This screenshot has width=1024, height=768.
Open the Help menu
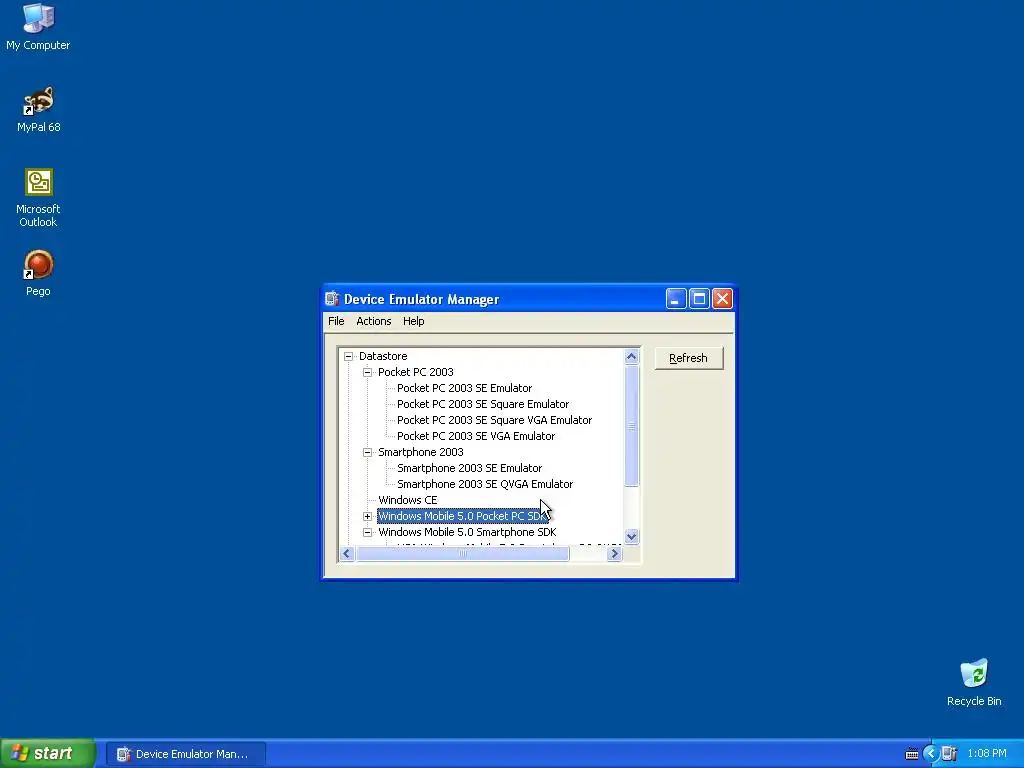[x=413, y=321]
